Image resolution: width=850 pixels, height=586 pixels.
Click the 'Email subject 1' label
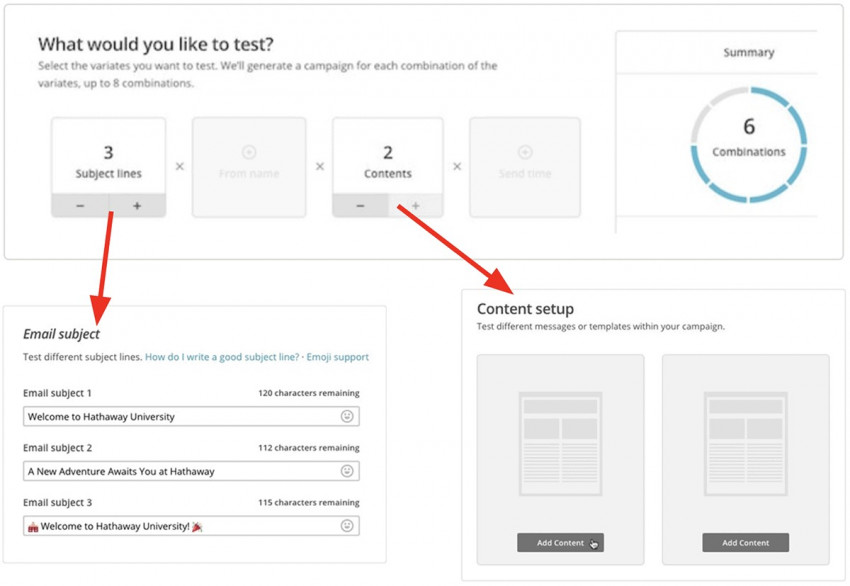[x=57, y=393]
